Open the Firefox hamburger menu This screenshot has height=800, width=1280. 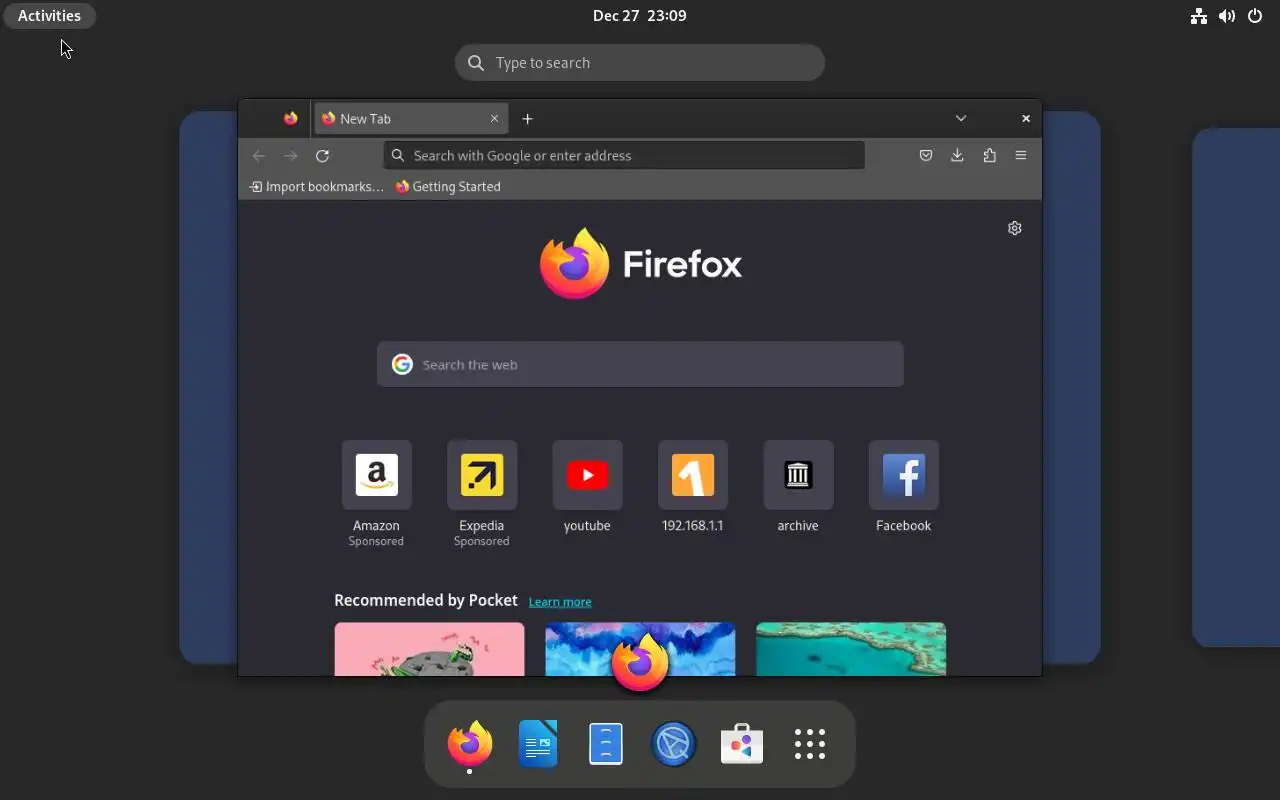click(1021, 155)
